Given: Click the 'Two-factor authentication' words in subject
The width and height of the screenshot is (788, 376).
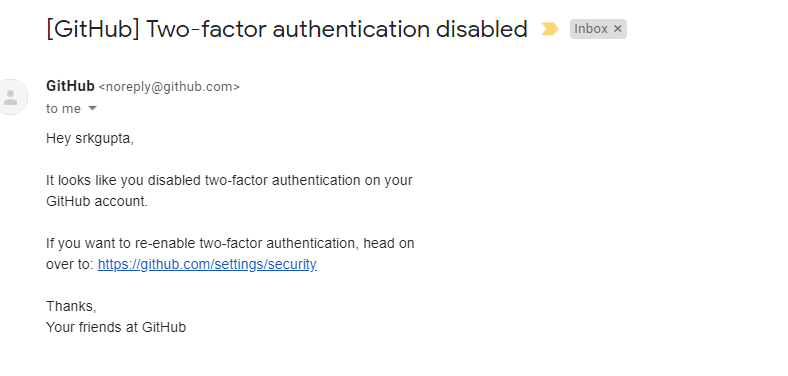Looking at the screenshot, I should (x=288, y=29).
